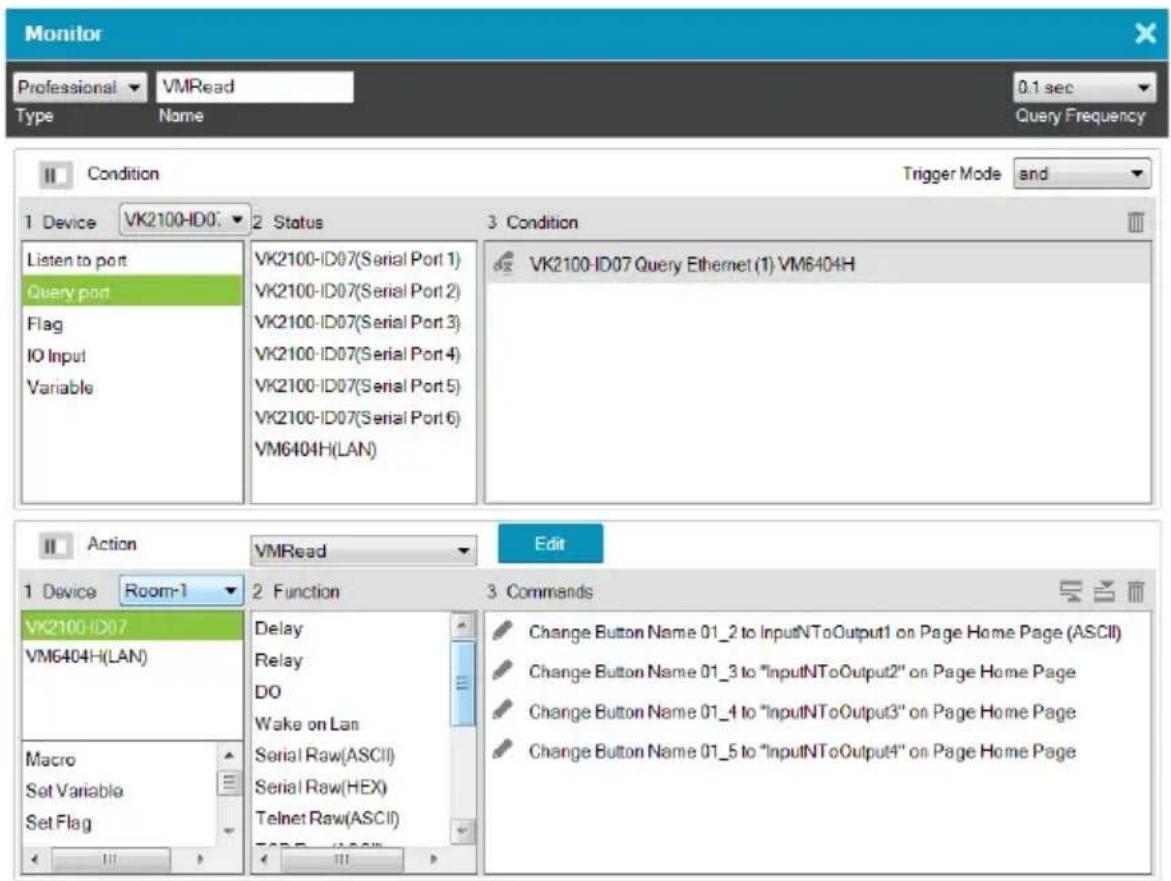Delete condition with trash icon

pos(1135,222)
